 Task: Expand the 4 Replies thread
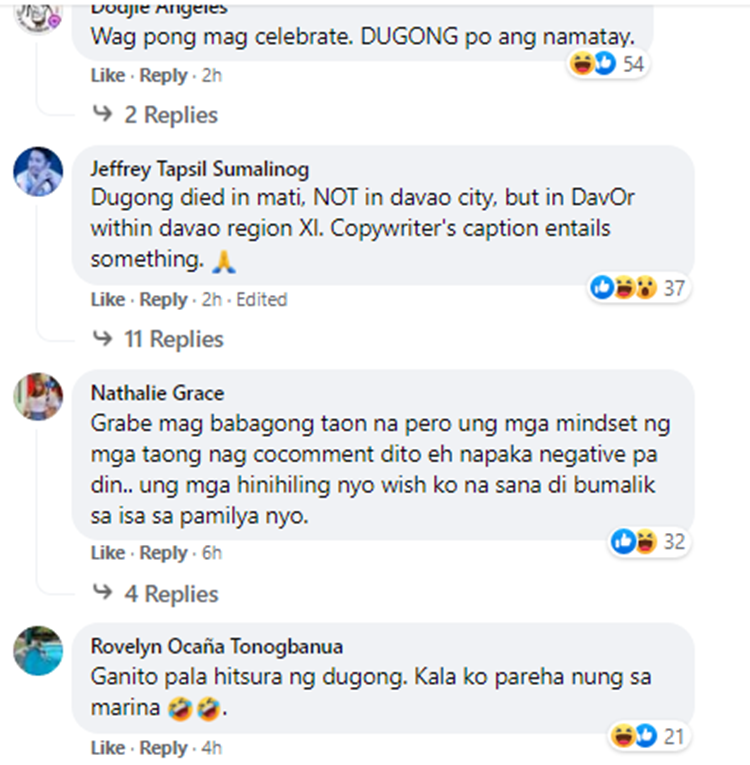pos(156,594)
